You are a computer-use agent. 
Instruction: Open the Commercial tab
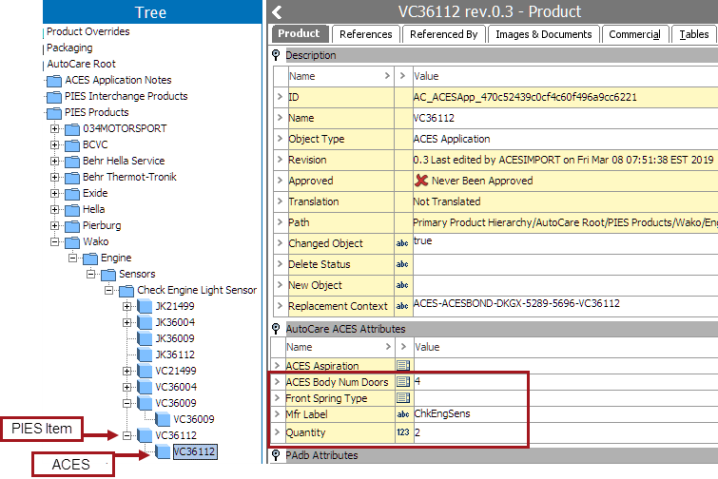point(635,34)
